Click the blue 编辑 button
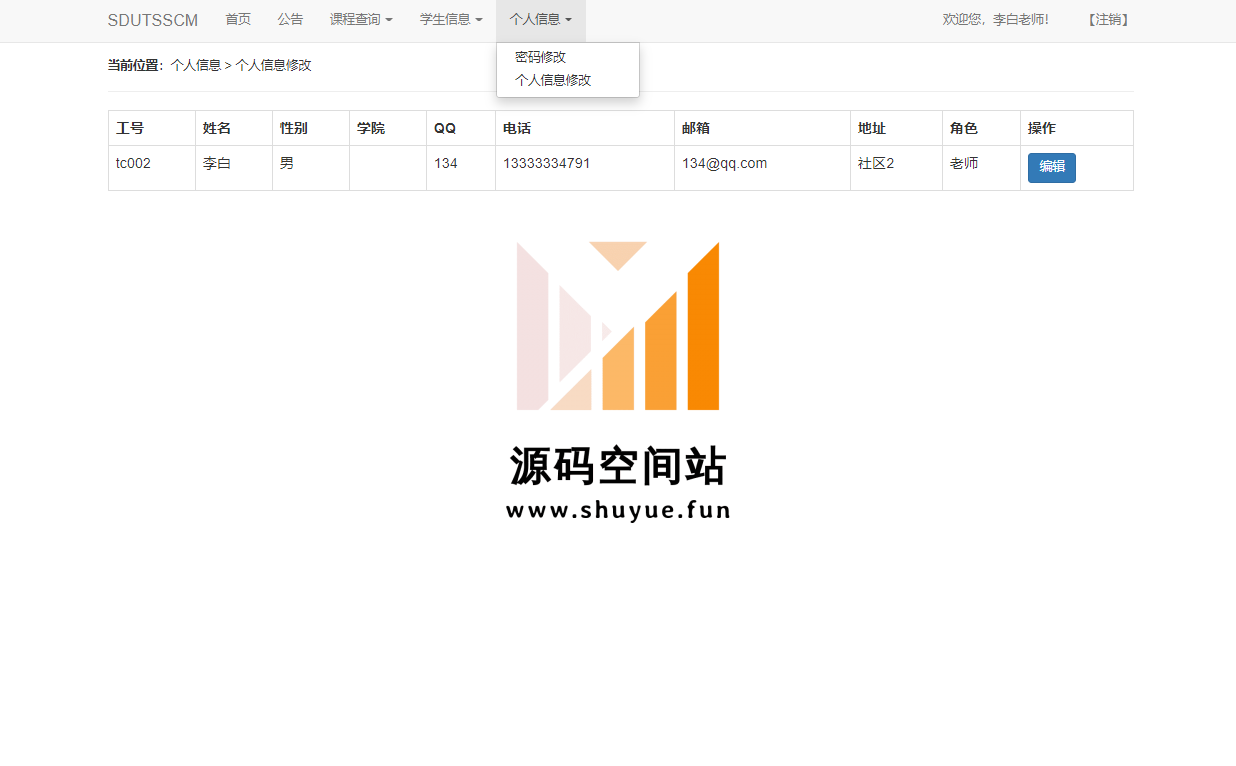Image resolution: width=1236 pixels, height=766 pixels. 1052,167
